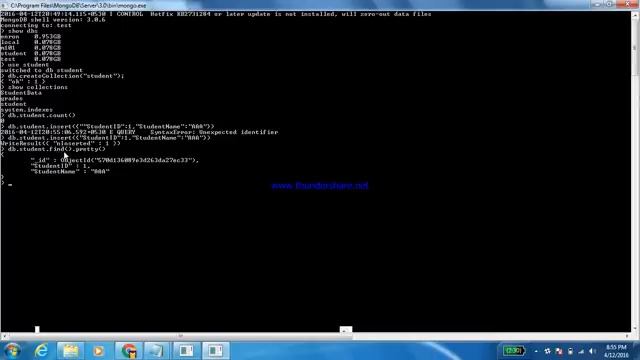
Task: Click the 'enron 0.953GB' database row
Action: click(31, 37)
